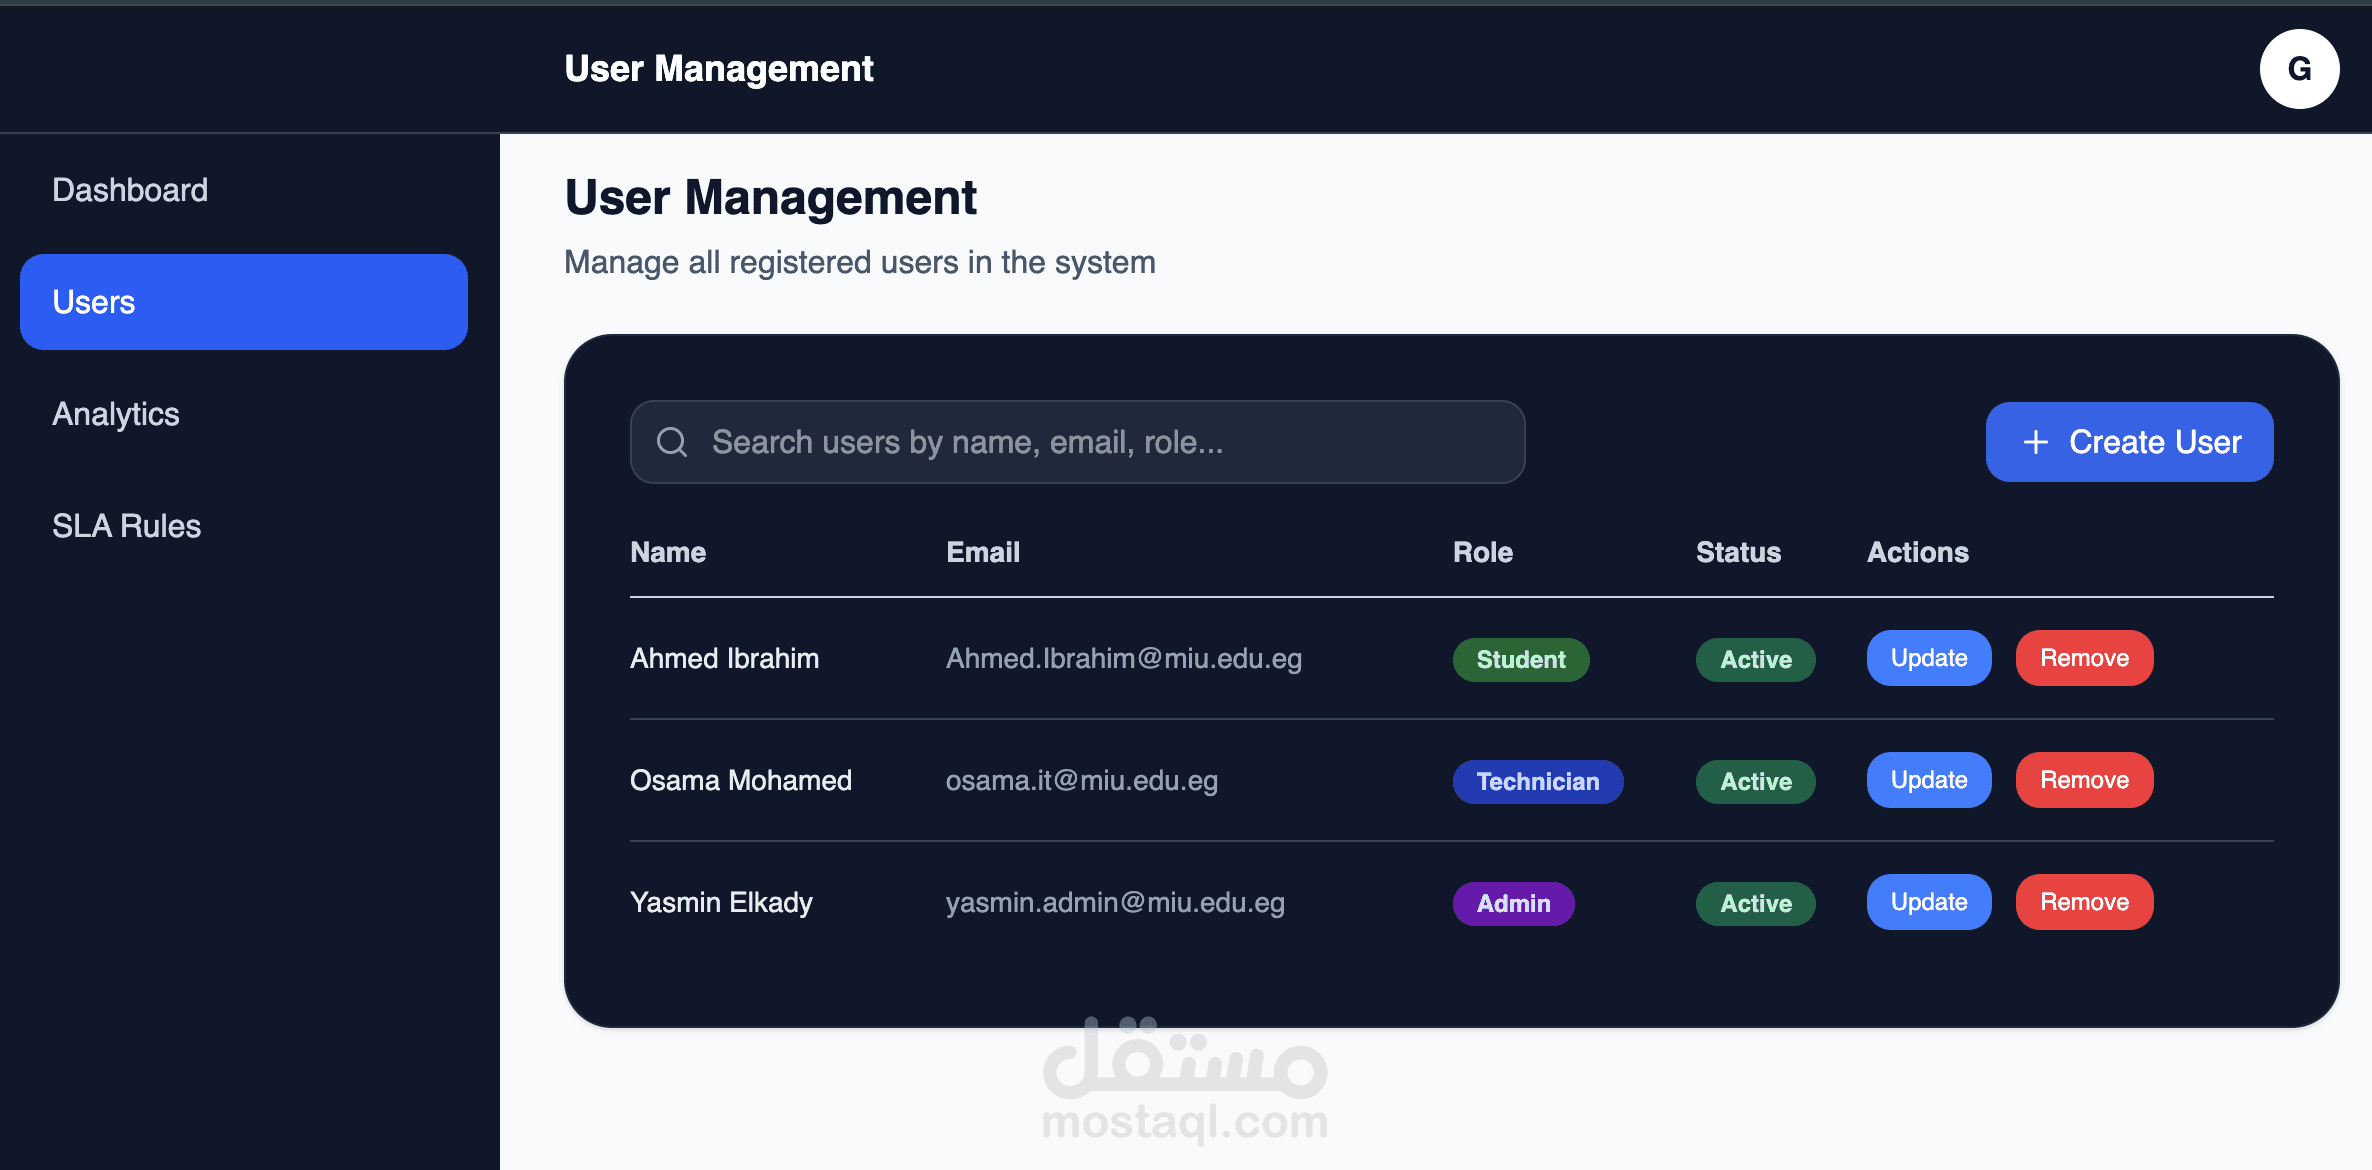Open the G profile avatar
This screenshot has width=2372, height=1170.
tap(2299, 69)
